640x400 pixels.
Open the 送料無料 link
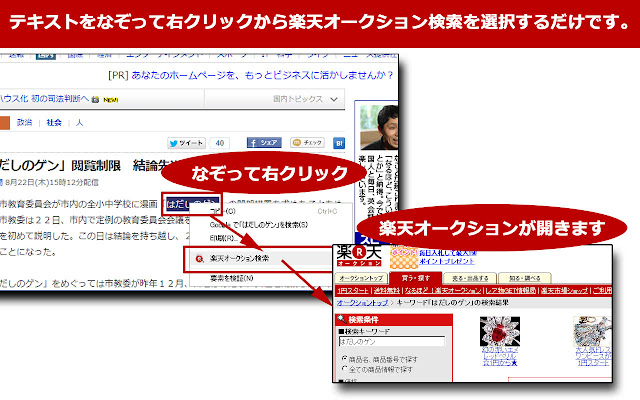pos(387,290)
